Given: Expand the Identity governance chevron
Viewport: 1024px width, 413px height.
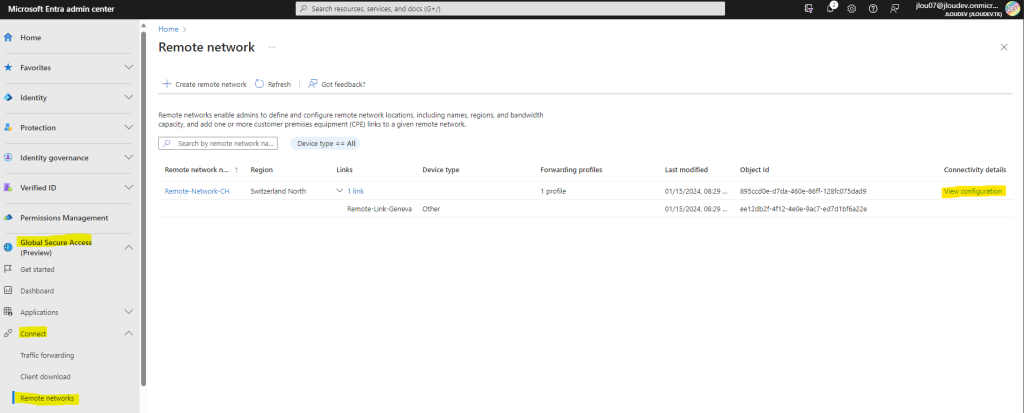Looking at the screenshot, I should pyautogui.click(x=129, y=158).
